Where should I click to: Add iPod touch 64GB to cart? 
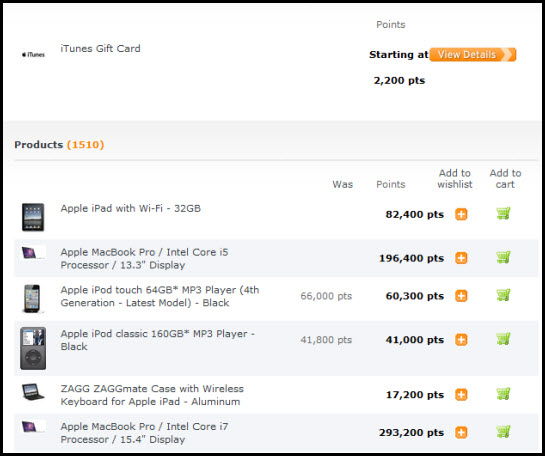(503, 295)
